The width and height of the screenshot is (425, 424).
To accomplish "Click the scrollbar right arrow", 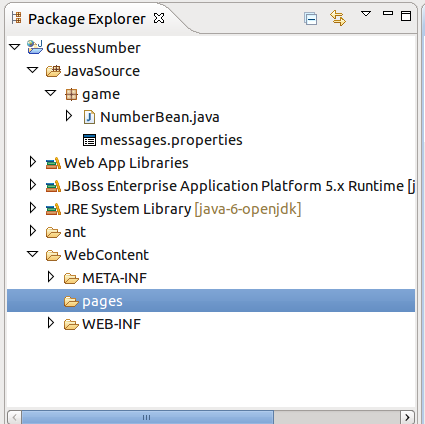I will (x=407, y=417).
